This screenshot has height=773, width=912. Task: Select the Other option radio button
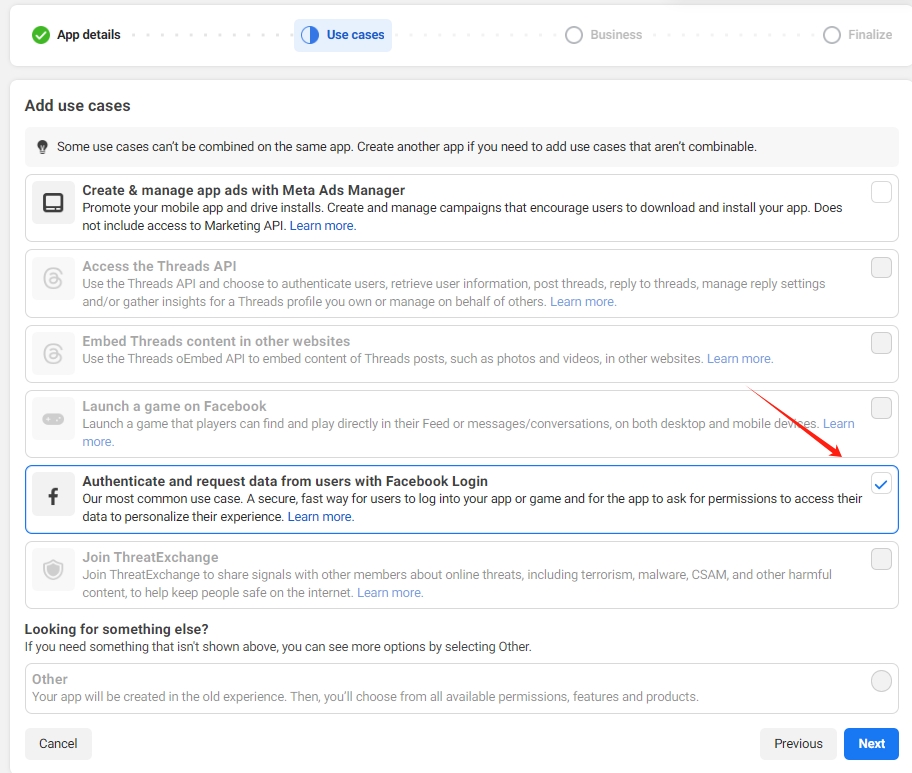[881, 681]
